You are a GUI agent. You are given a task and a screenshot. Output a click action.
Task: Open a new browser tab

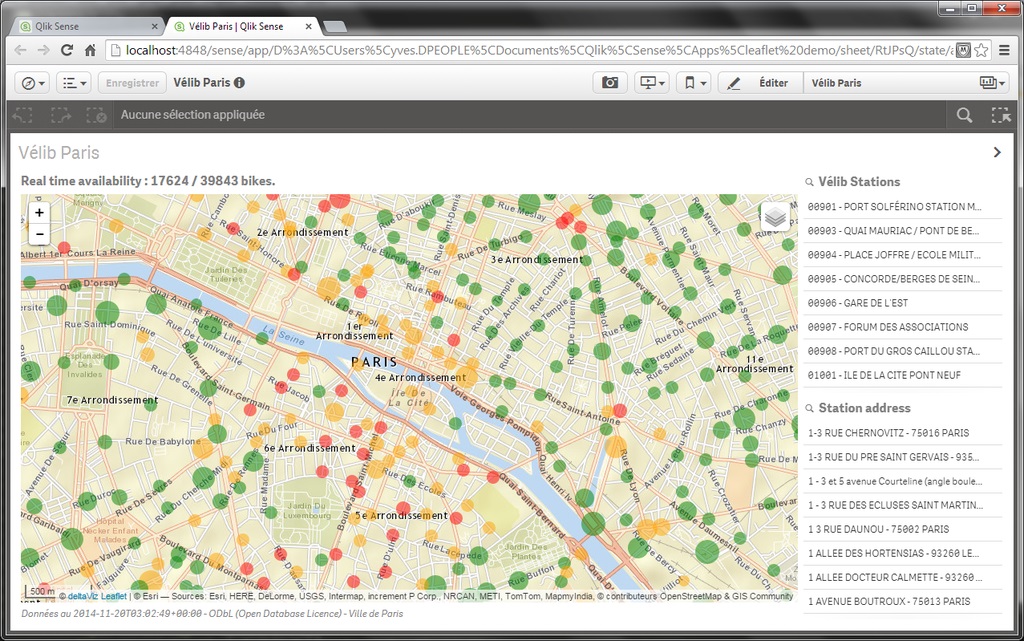pos(334,27)
